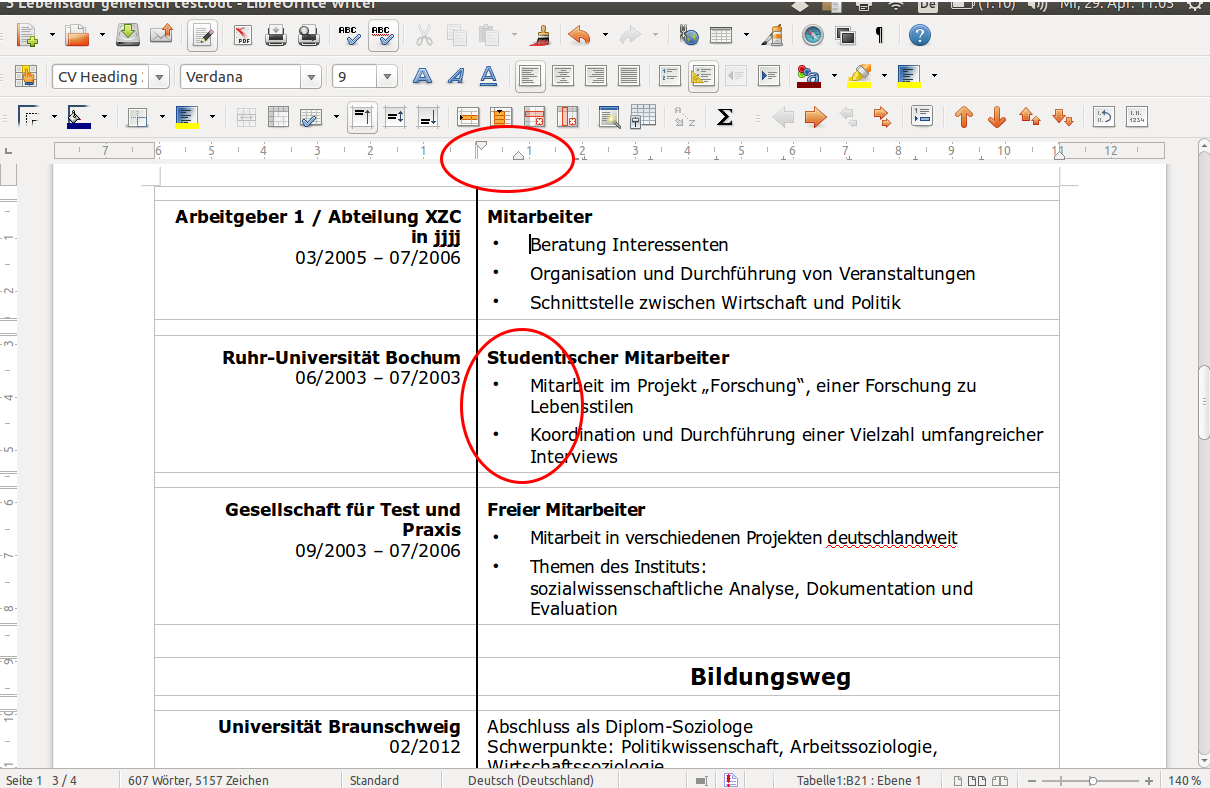The image size is (1210, 788).
Task: Delete the current table row
Action: [534, 117]
